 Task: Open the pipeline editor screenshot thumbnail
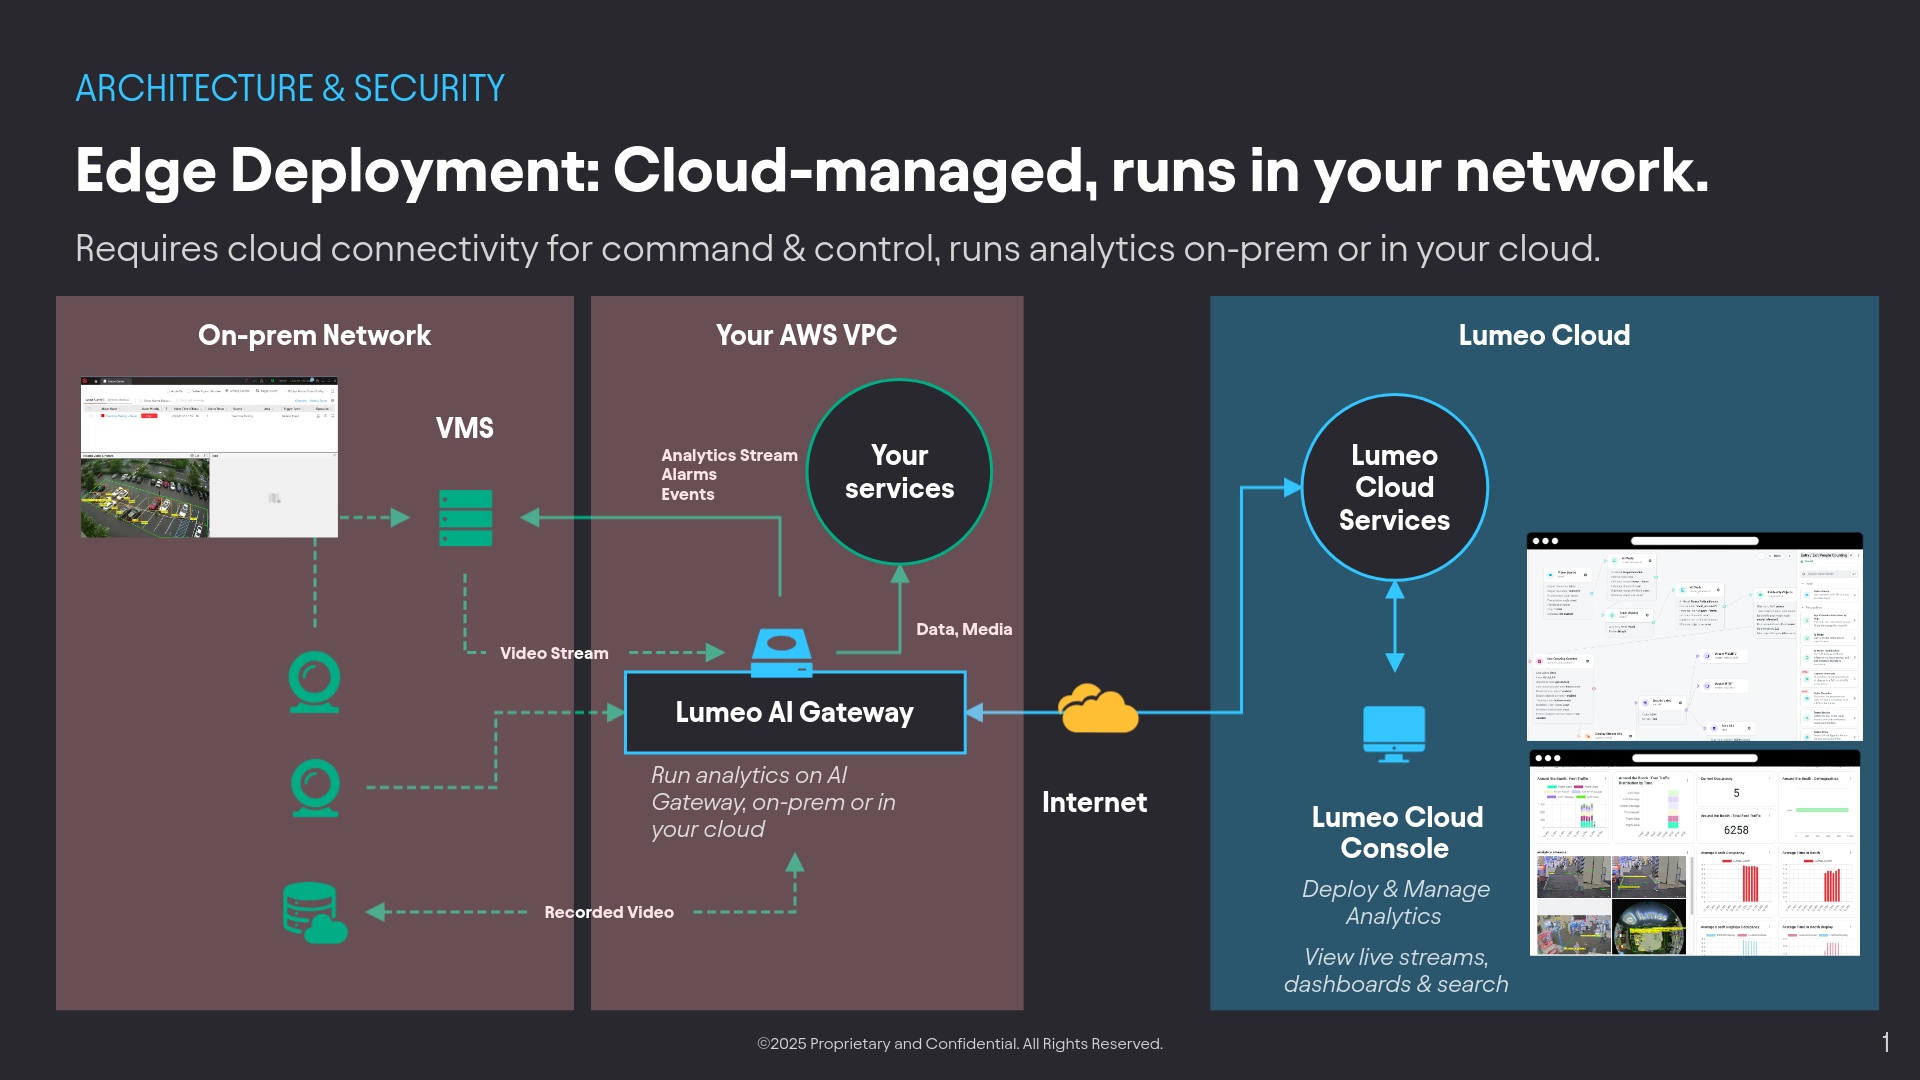[x=1694, y=637]
